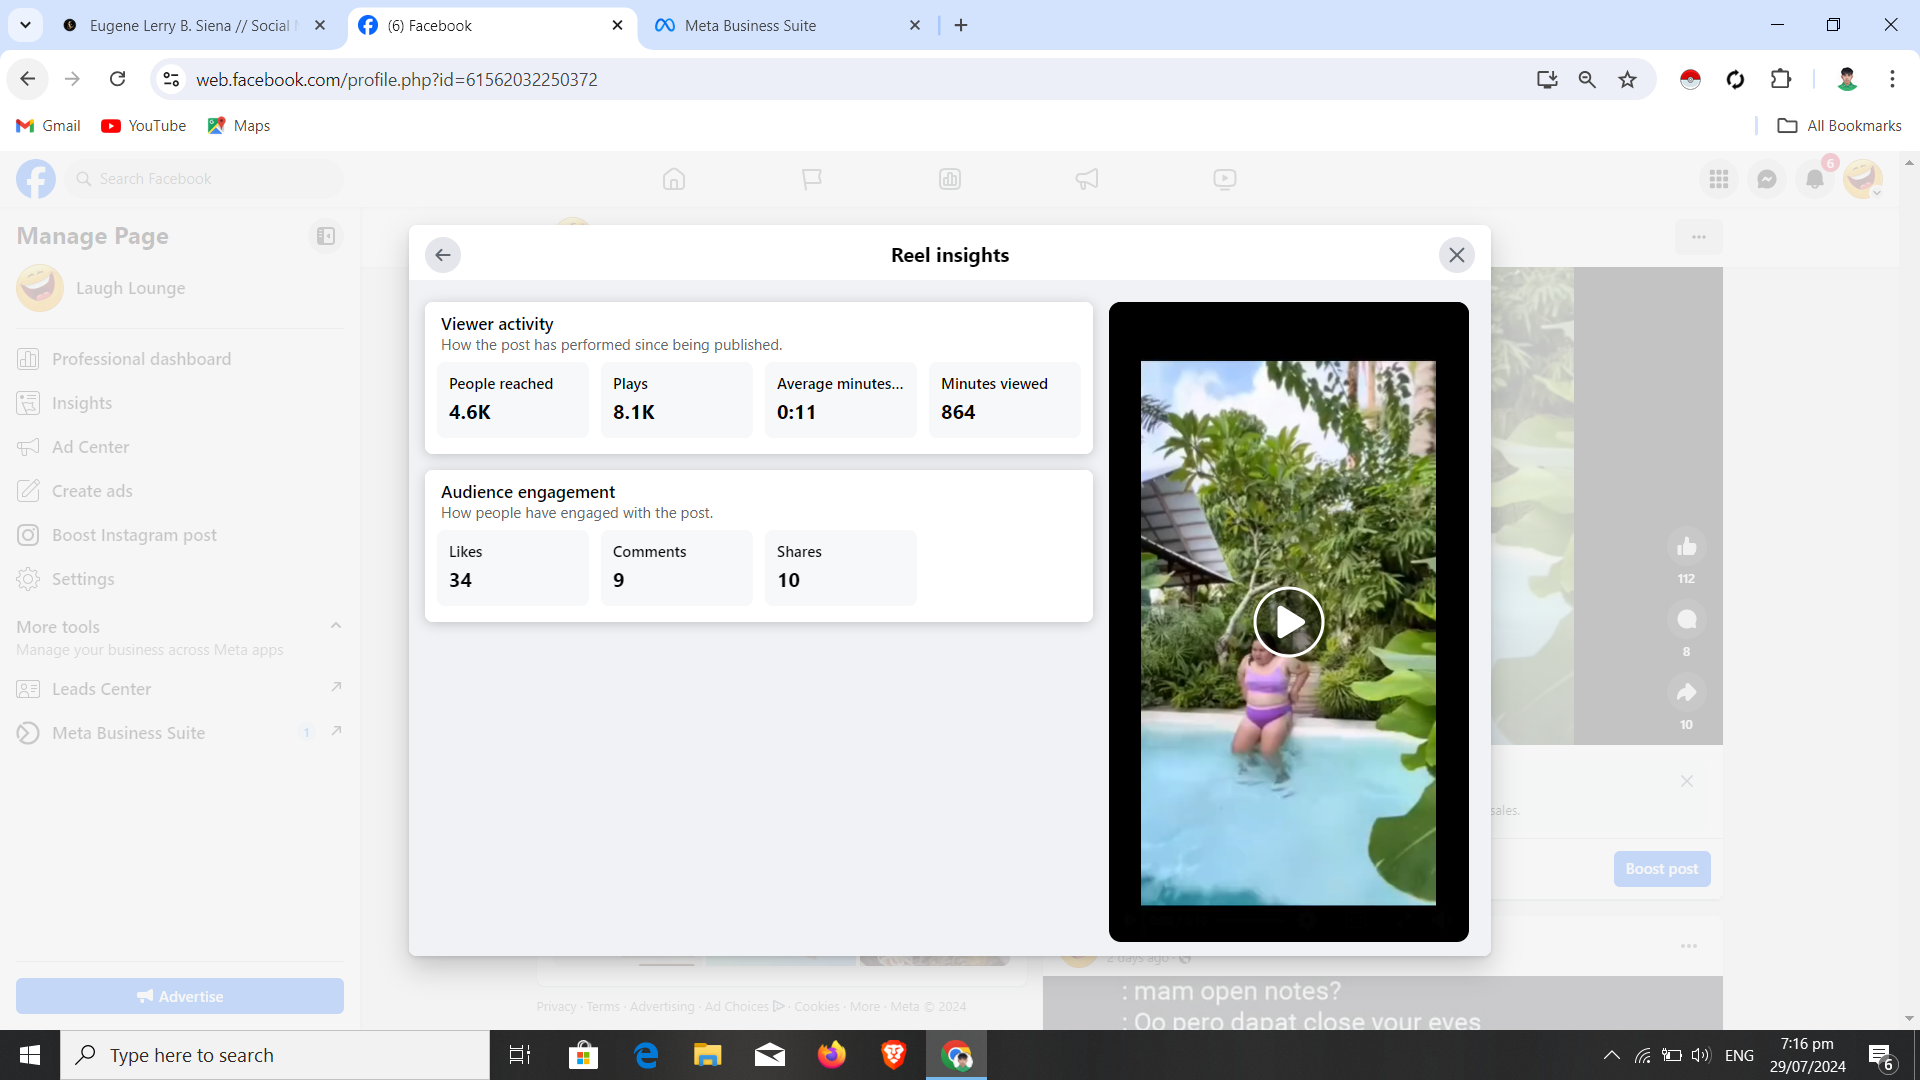Open the Chrome extensions puzzle icon

pyautogui.click(x=1781, y=79)
